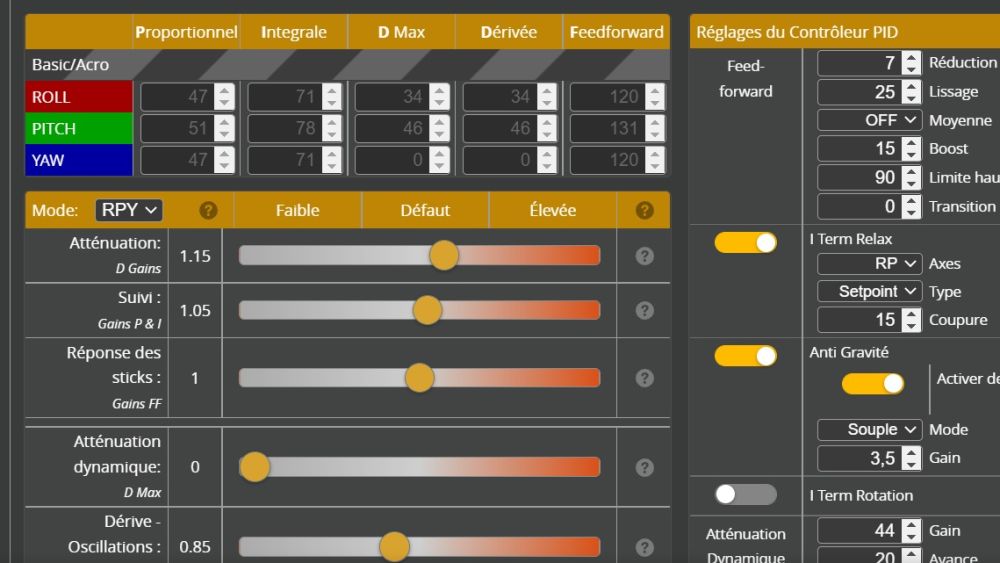Enable the I Term Rotation toggle
The height and width of the screenshot is (563, 1000).
tap(745, 494)
